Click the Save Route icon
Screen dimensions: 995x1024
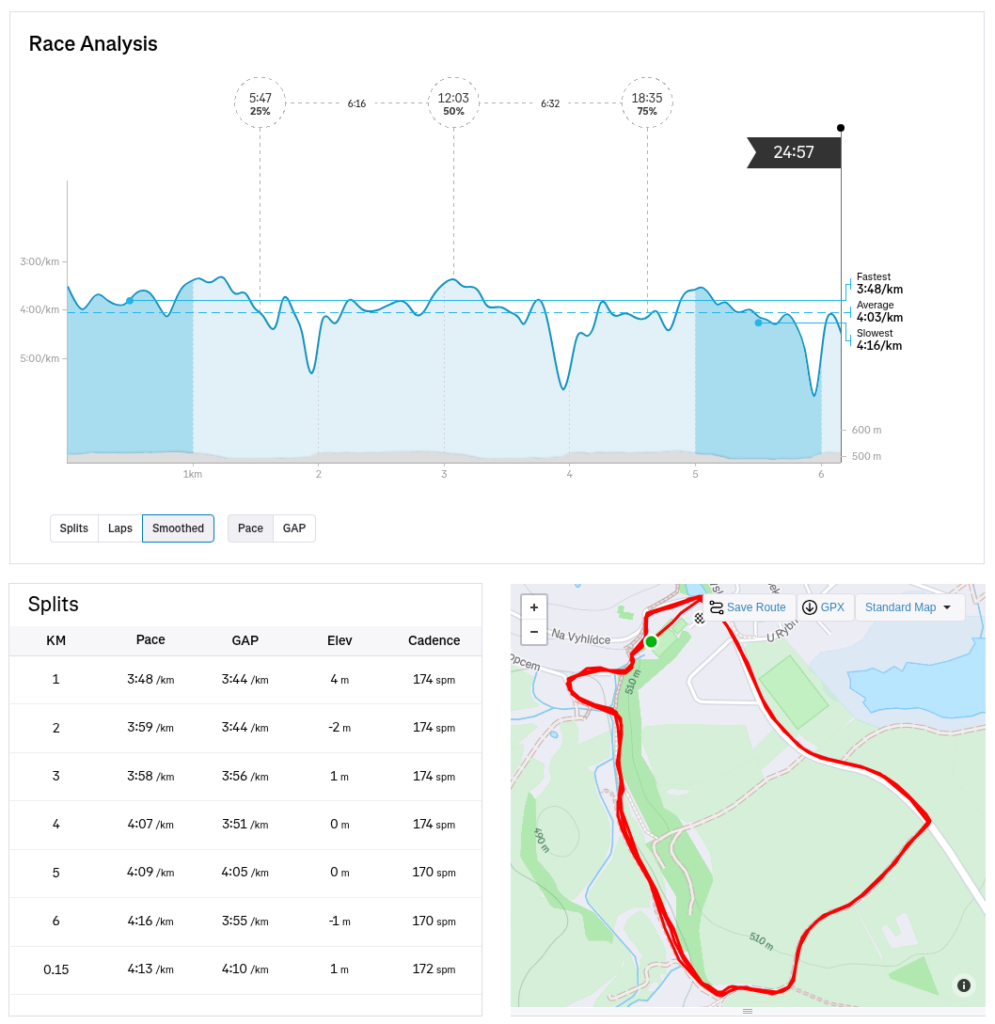pos(716,607)
